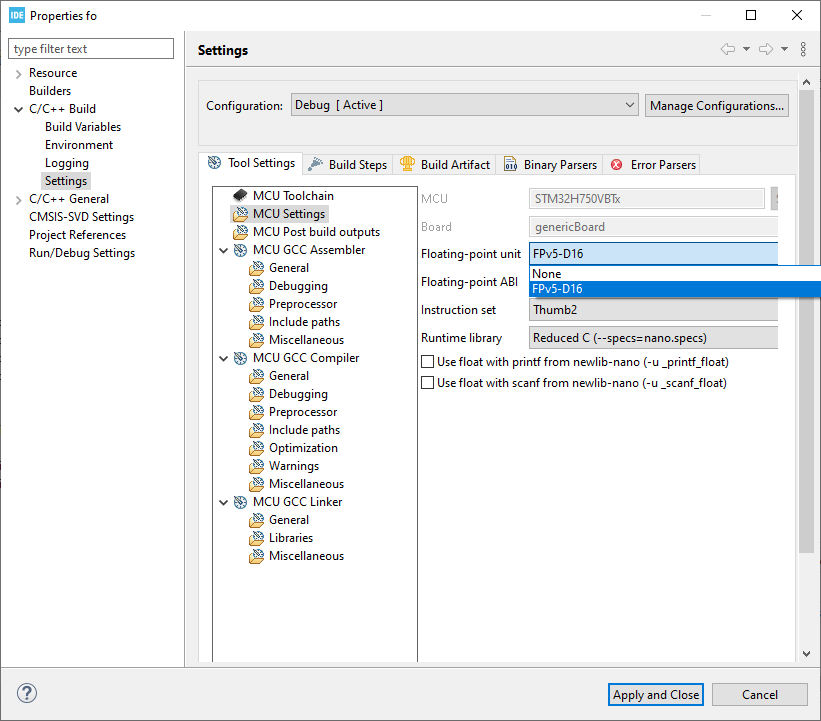Click the MCU Settings folder icon
Viewport: 821px width, 721px height.
[240, 214]
